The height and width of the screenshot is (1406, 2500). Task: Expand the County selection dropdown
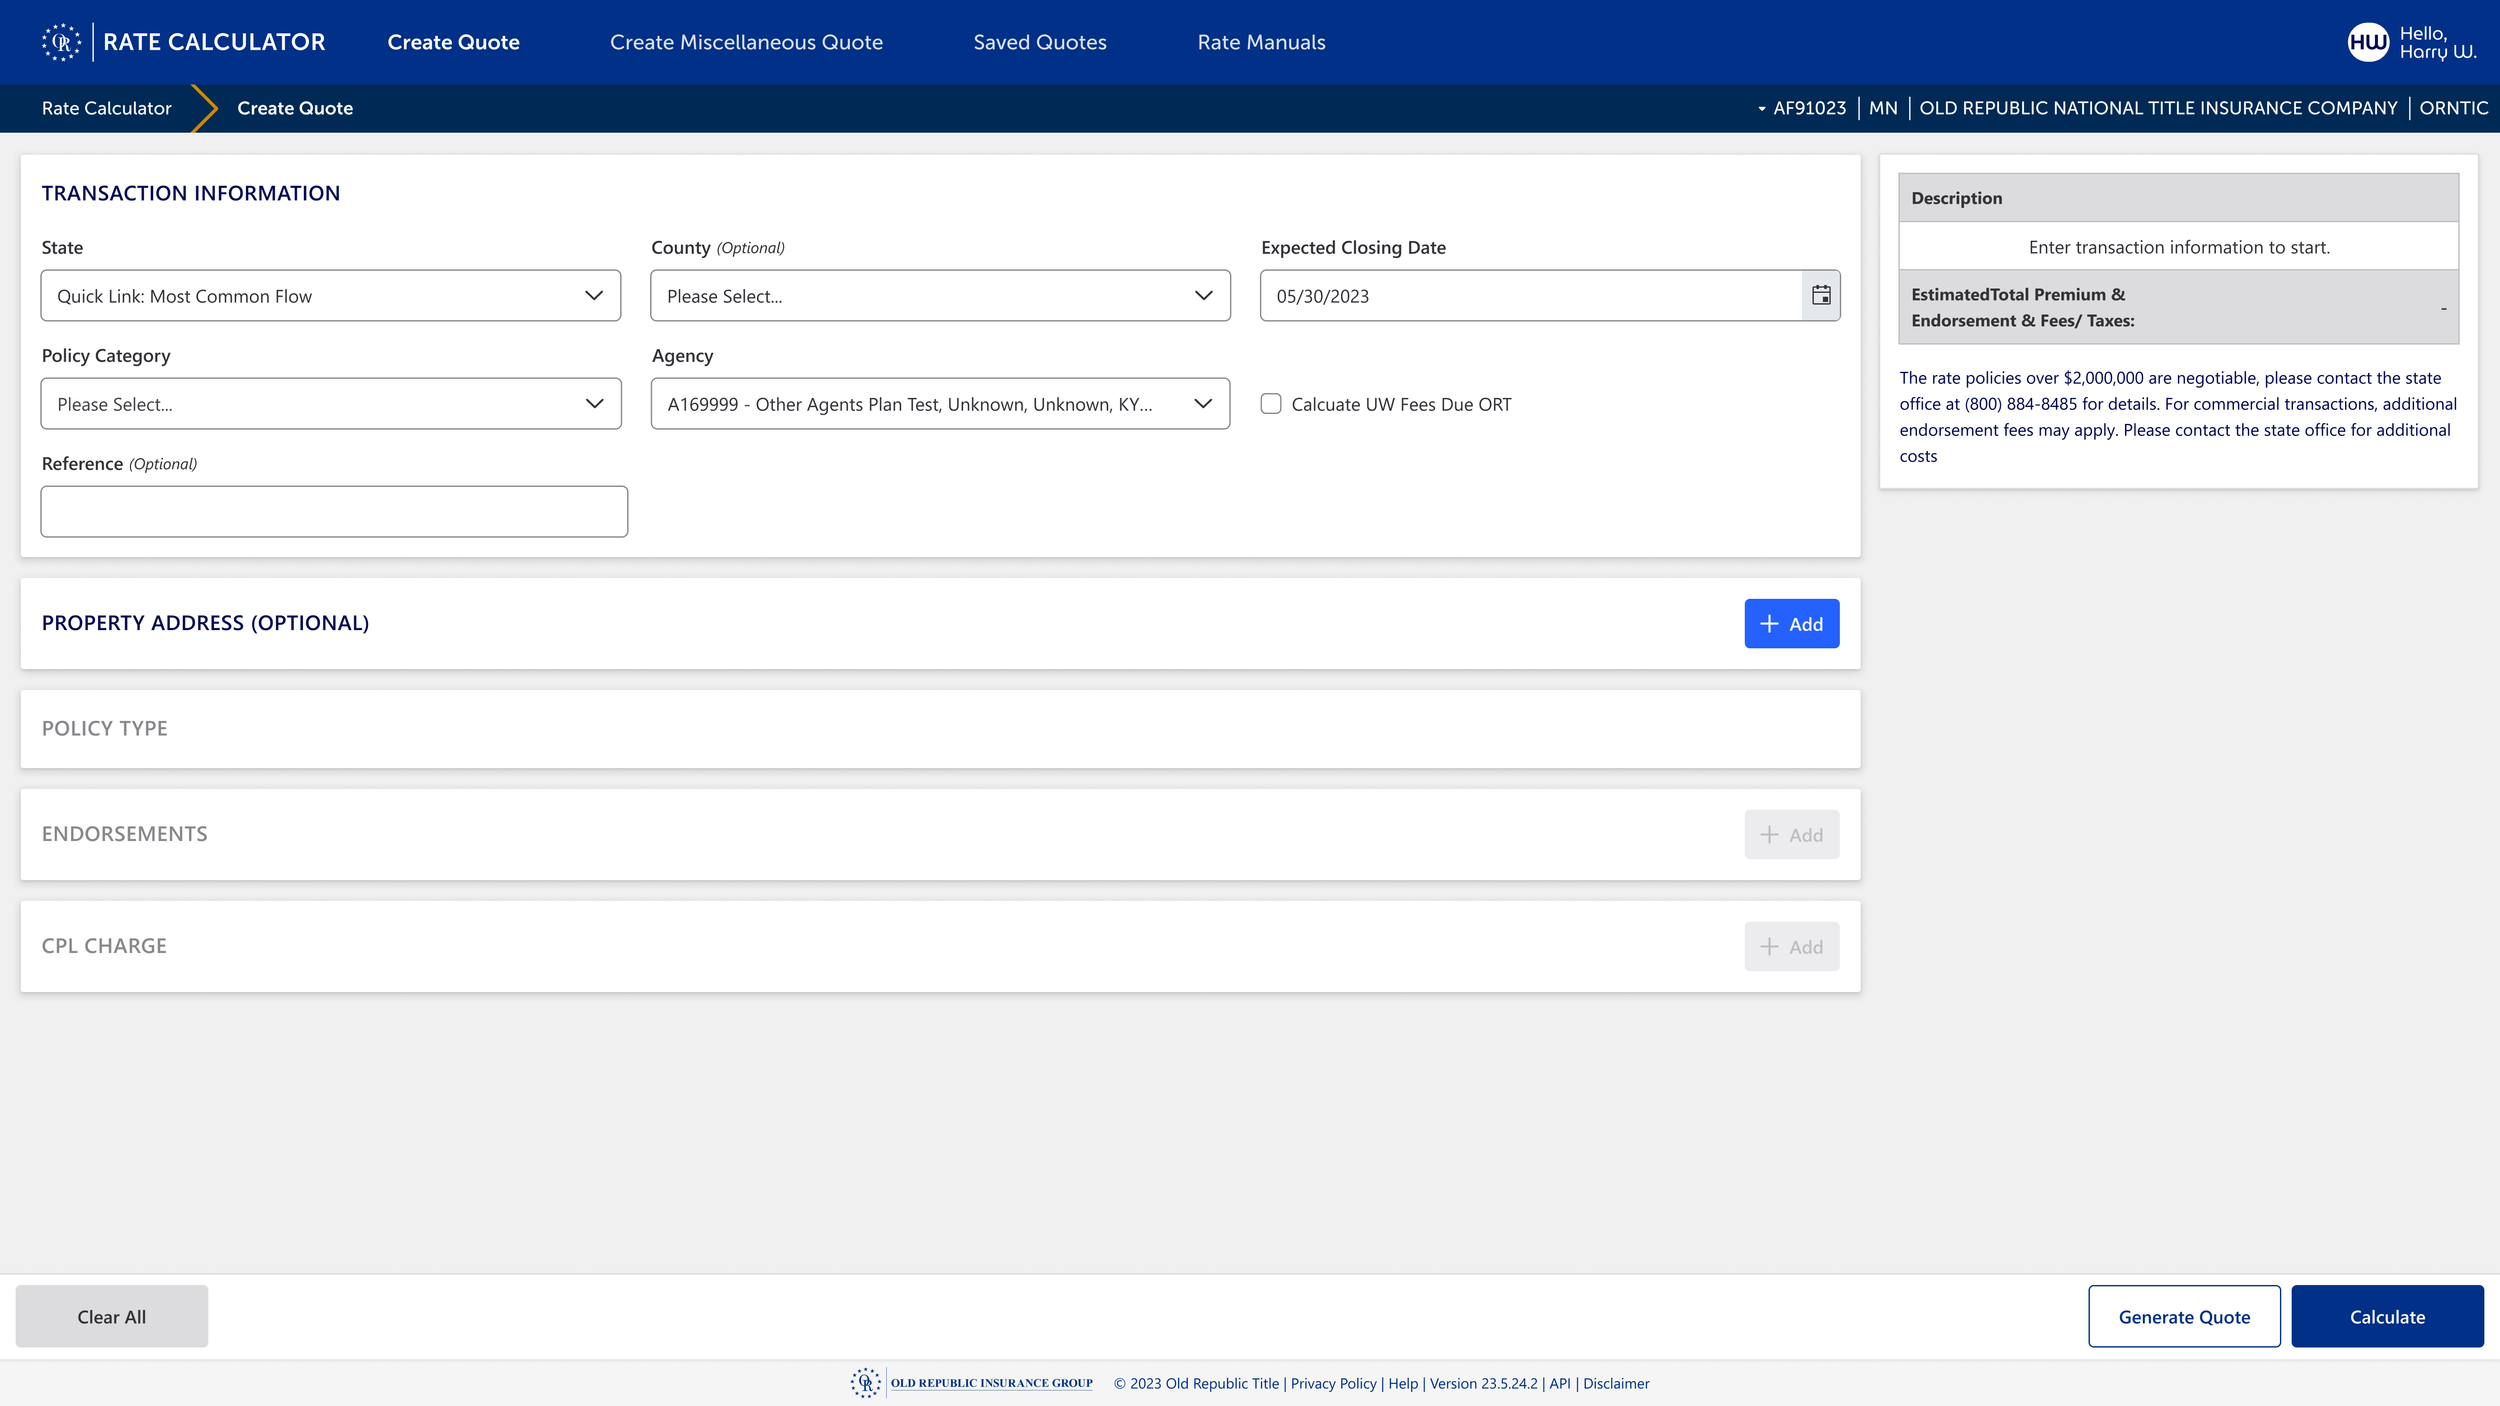940,296
